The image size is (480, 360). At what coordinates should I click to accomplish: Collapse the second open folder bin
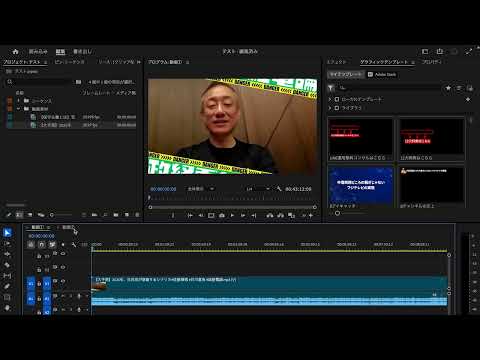[18, 109]
